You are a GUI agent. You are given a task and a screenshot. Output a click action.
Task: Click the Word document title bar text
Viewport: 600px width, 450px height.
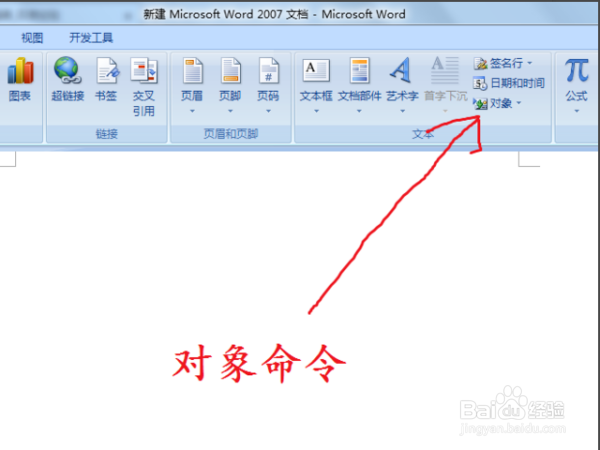(x=274, y=15)
